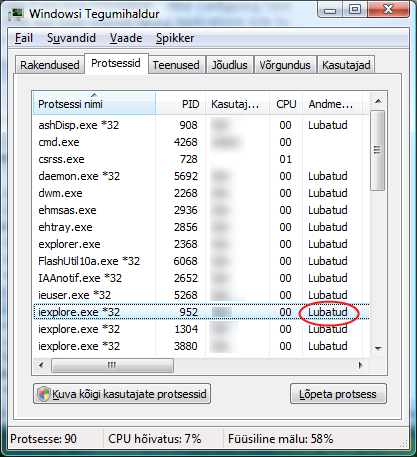417x457 pixels.
Task: Switch to the Jõudlus tab
Action: click(230, 65)
